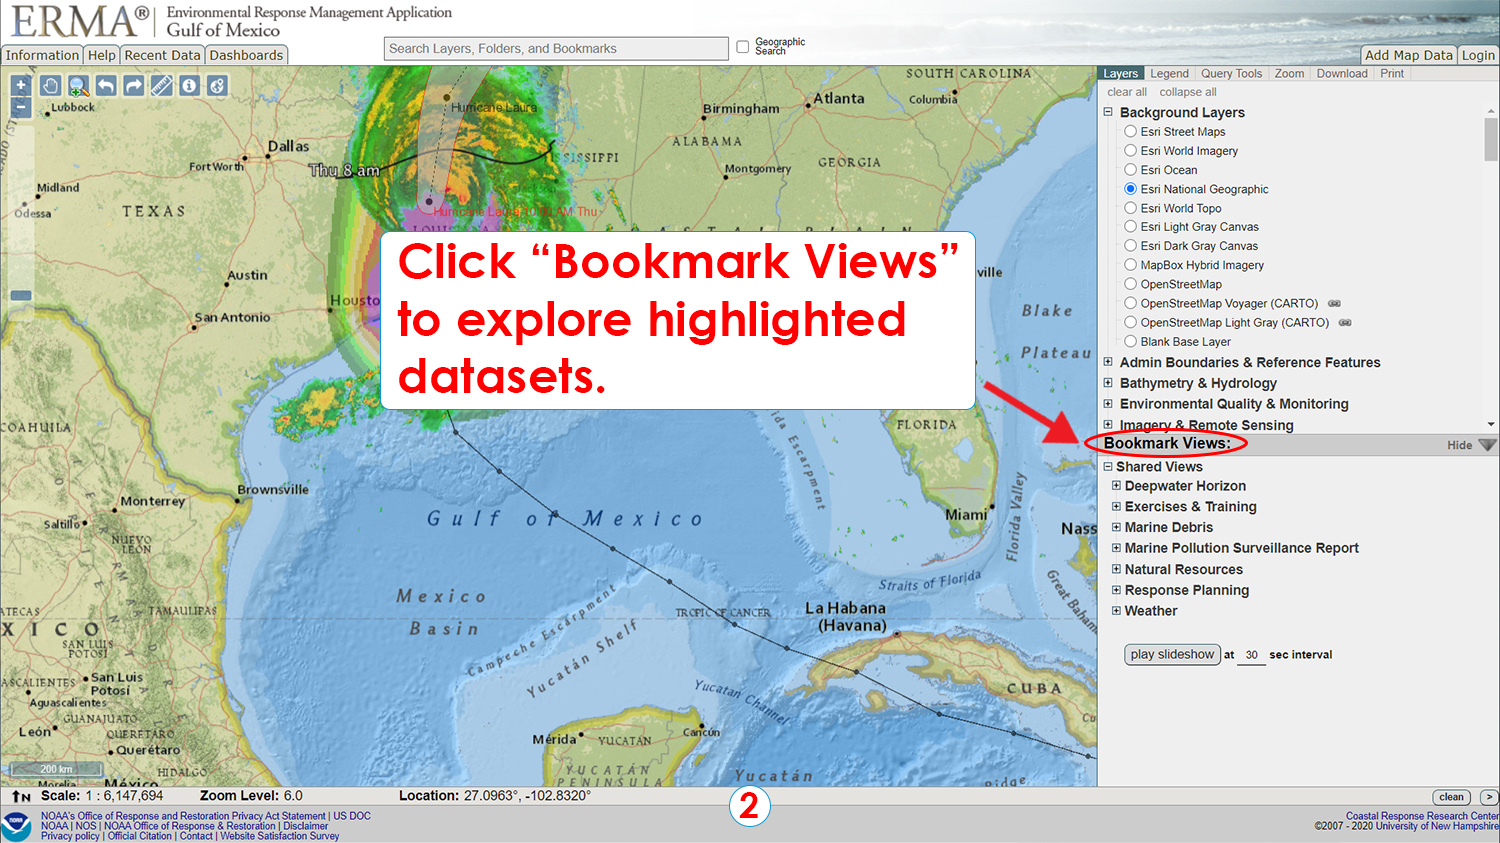The image size is (1500, 843).
Task: Enable the Geographic Search checkbox
Action: pyautogui.click(x=742, y=45)
